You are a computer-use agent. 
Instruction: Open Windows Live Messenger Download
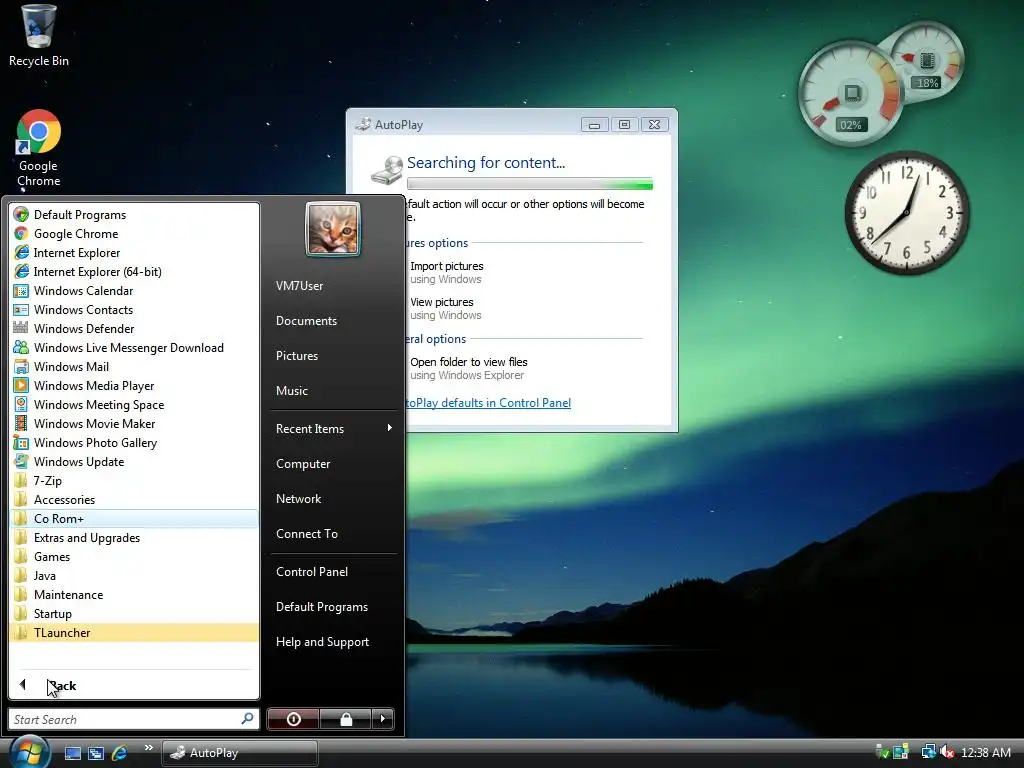135,347
